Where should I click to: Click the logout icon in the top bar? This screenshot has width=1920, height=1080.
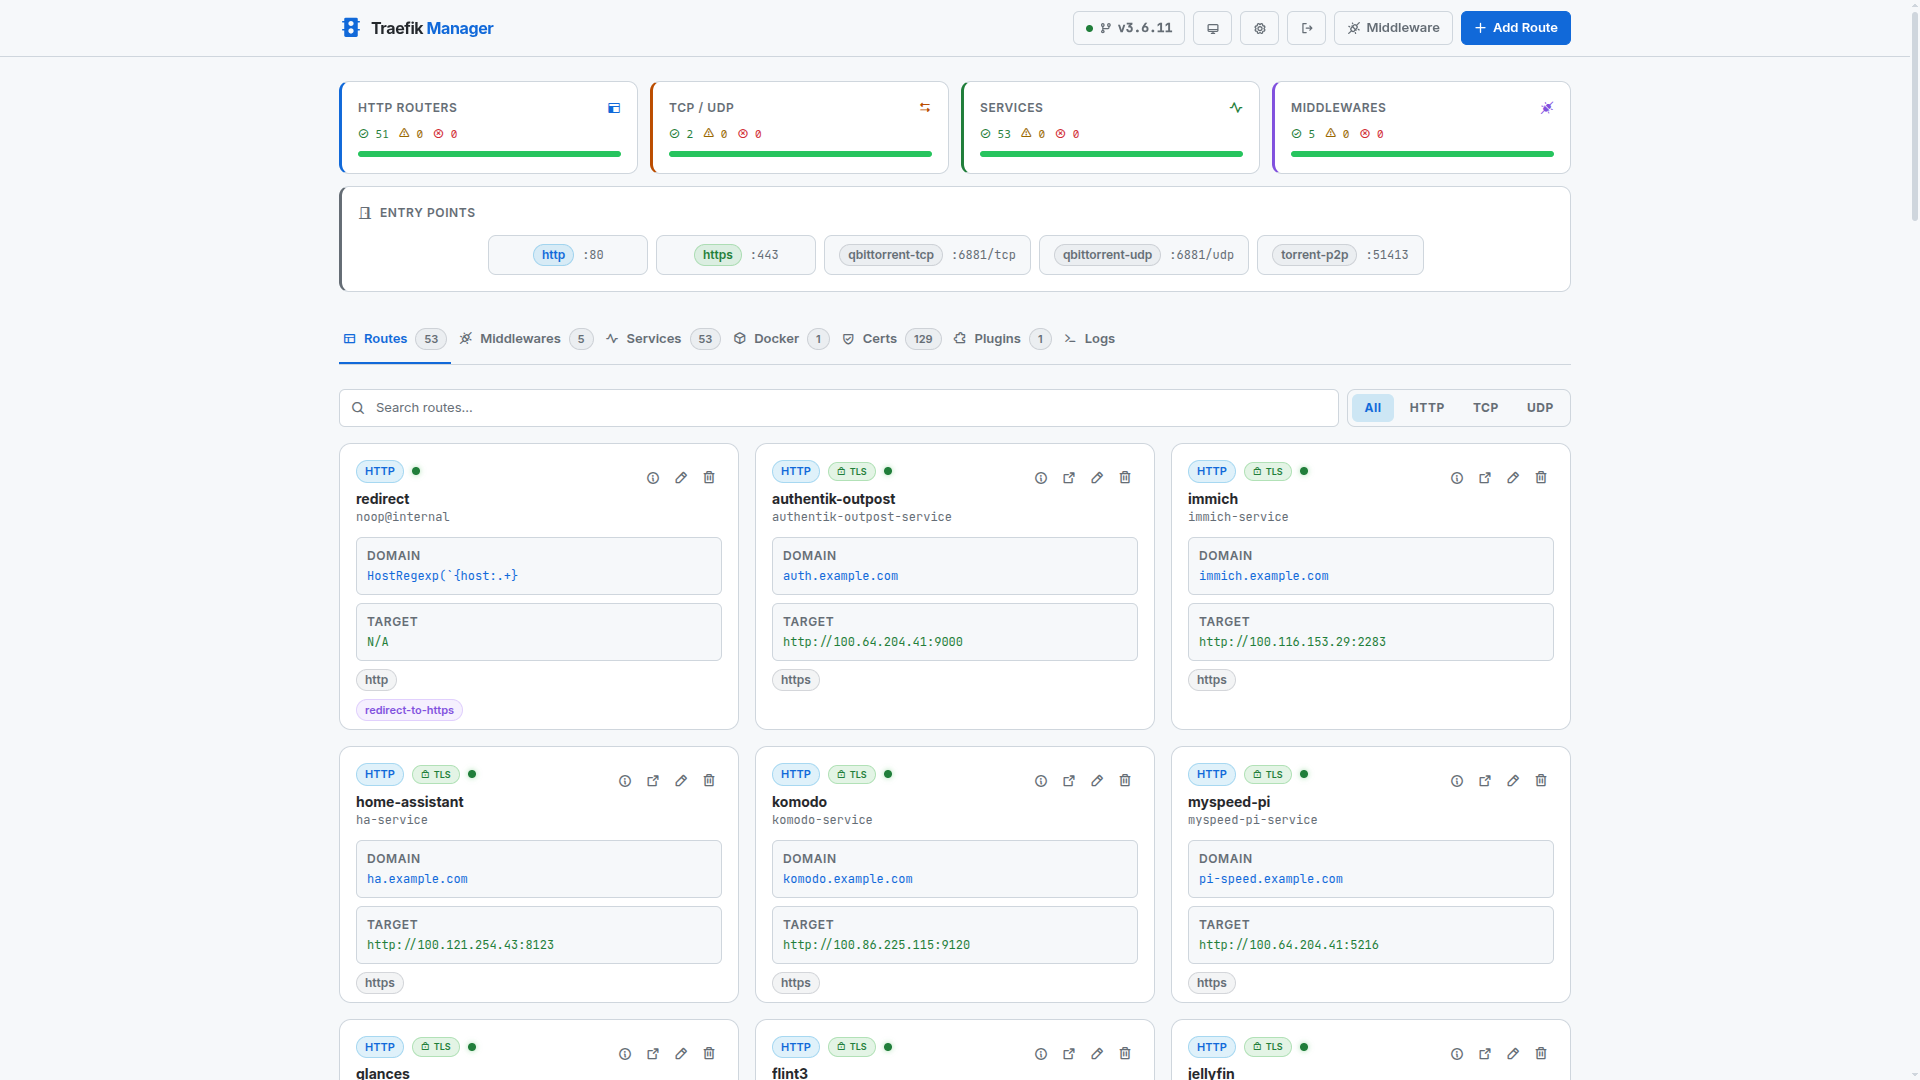click(x=1306, y=28)
